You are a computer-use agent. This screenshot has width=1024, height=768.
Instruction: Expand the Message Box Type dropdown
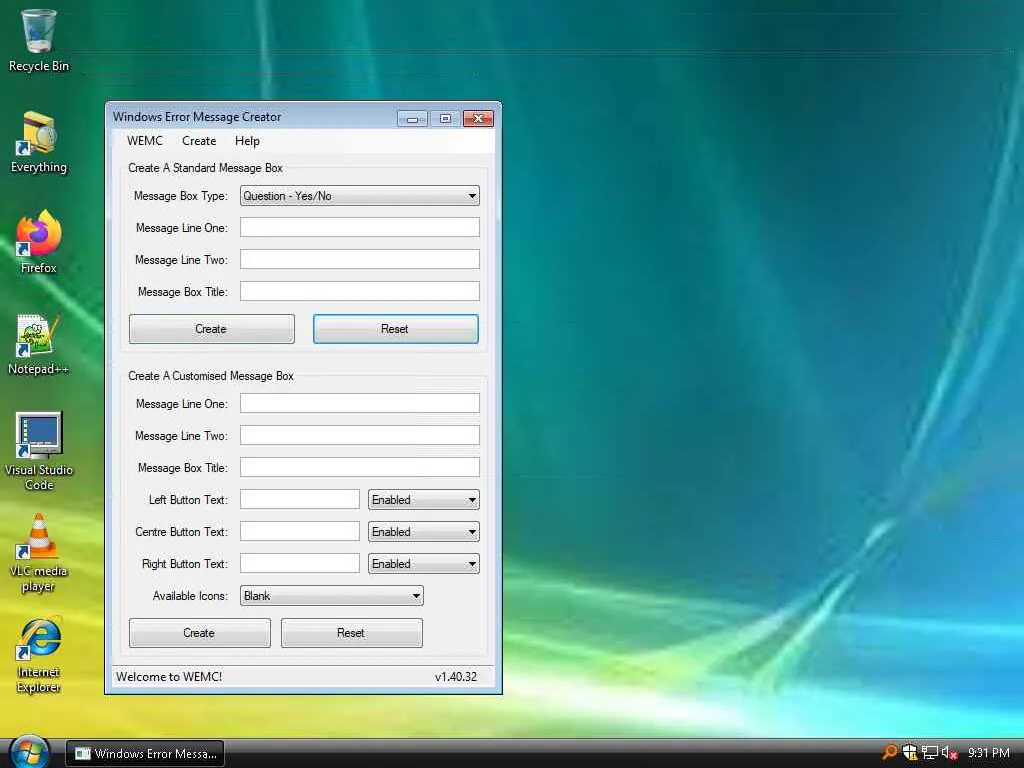(360, 196)
